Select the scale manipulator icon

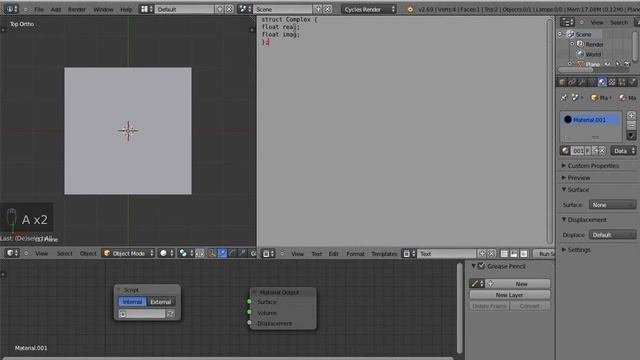click(x=242, y=253)
